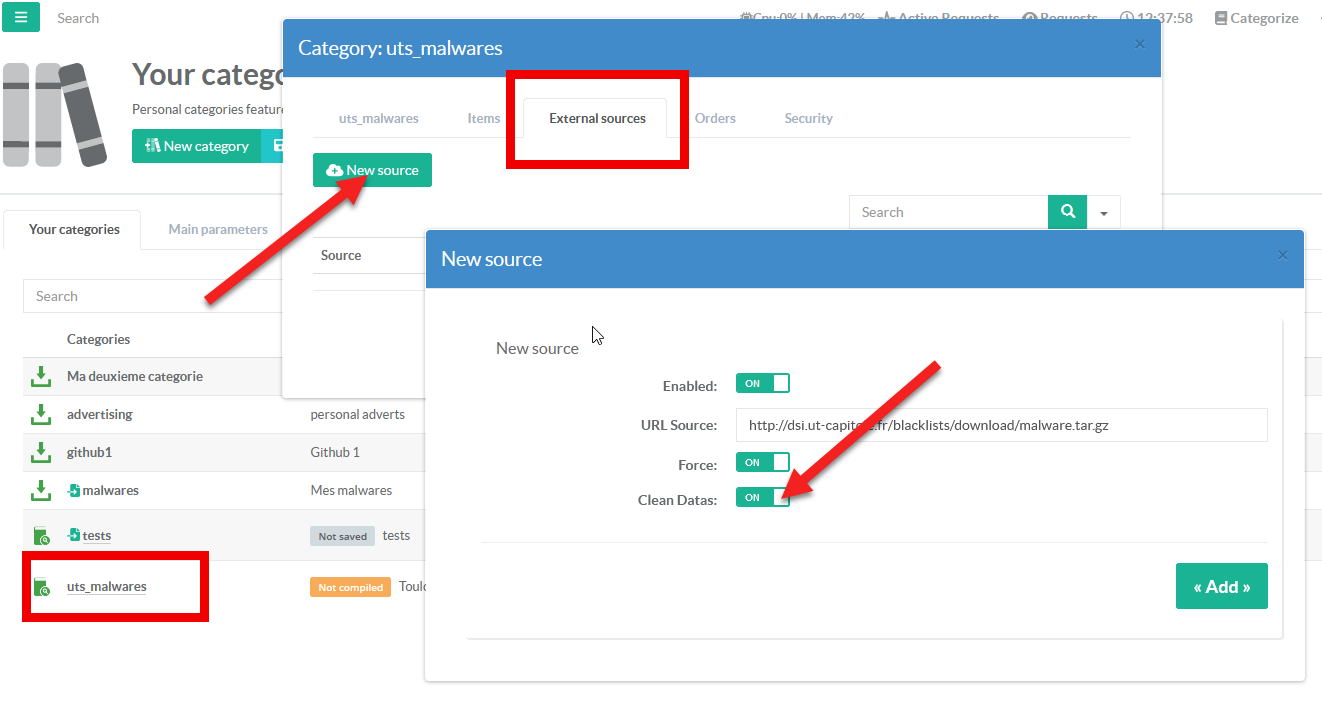Viewport: 1322px width, 706px height.
Task: Expand dropdown arrow next to search button
Action: [1104, 213]
